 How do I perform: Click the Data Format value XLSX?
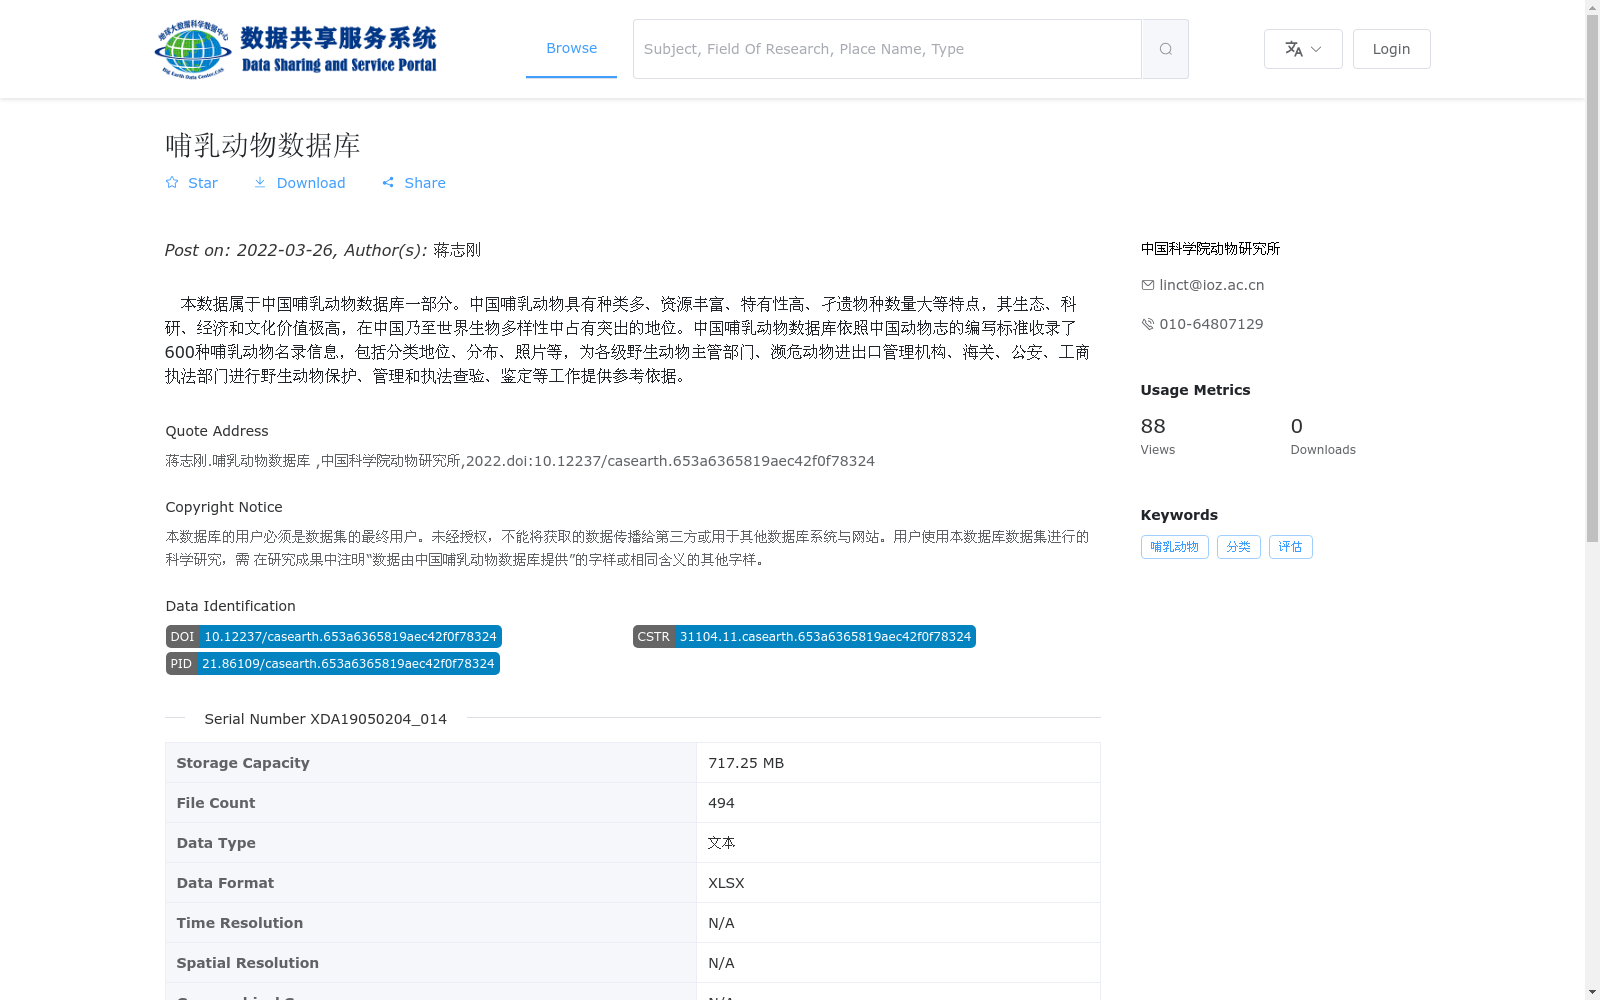[726, 883]
